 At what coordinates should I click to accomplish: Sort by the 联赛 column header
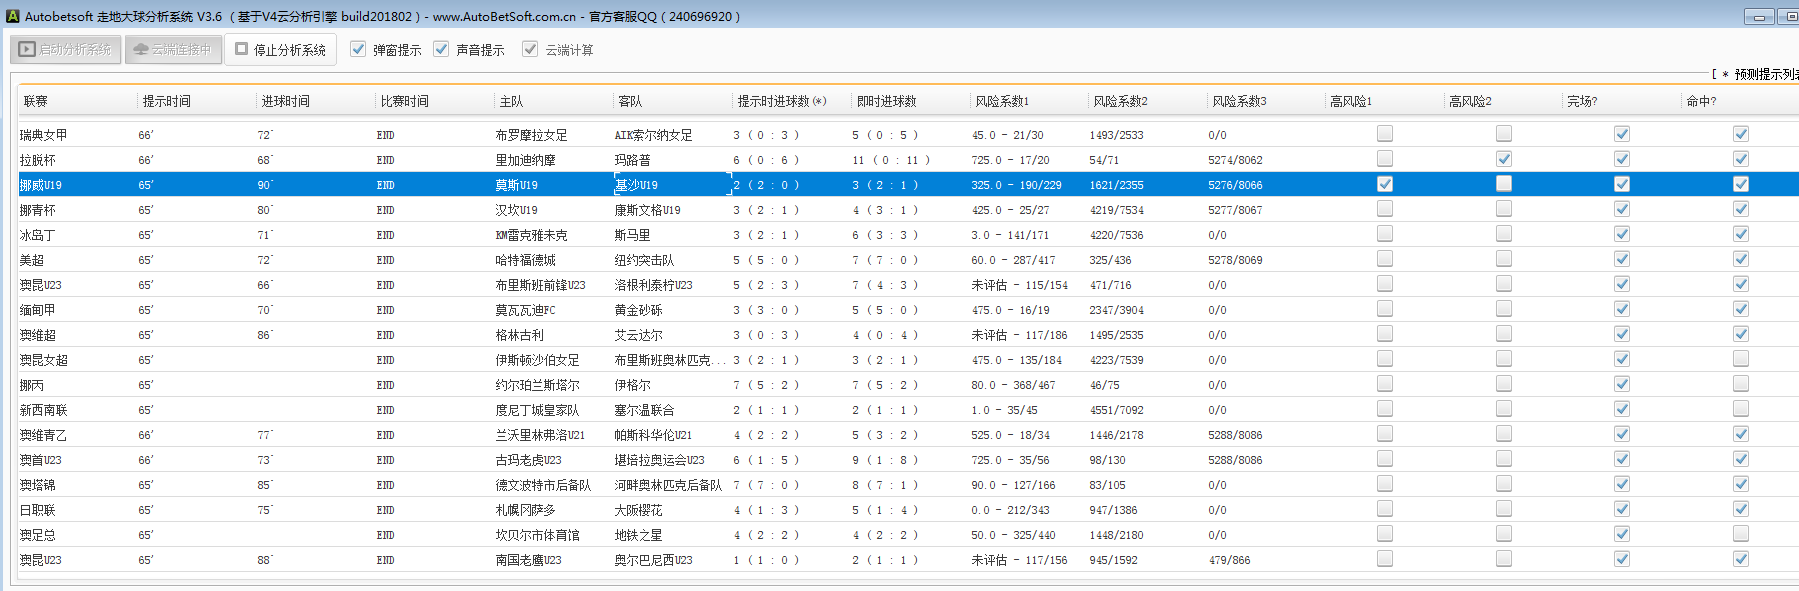pos(36,101)
